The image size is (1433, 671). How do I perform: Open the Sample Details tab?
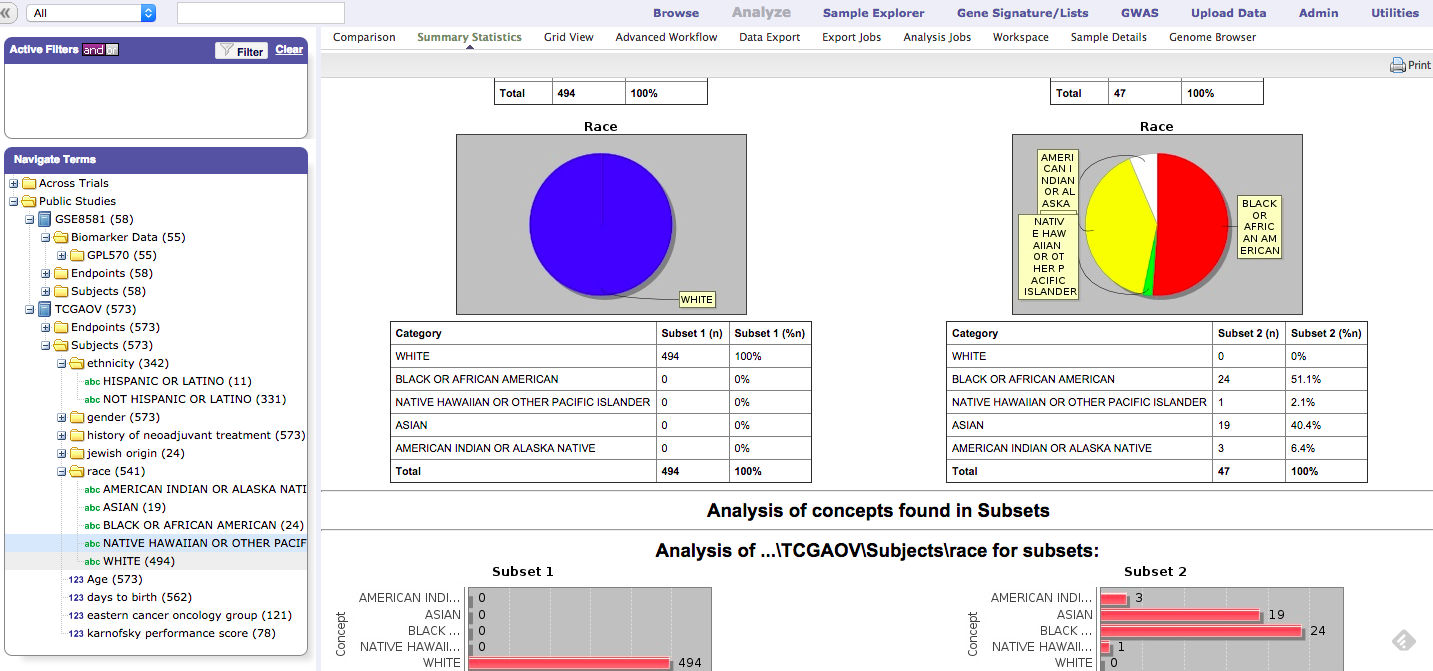click(x=1109, y=37)
